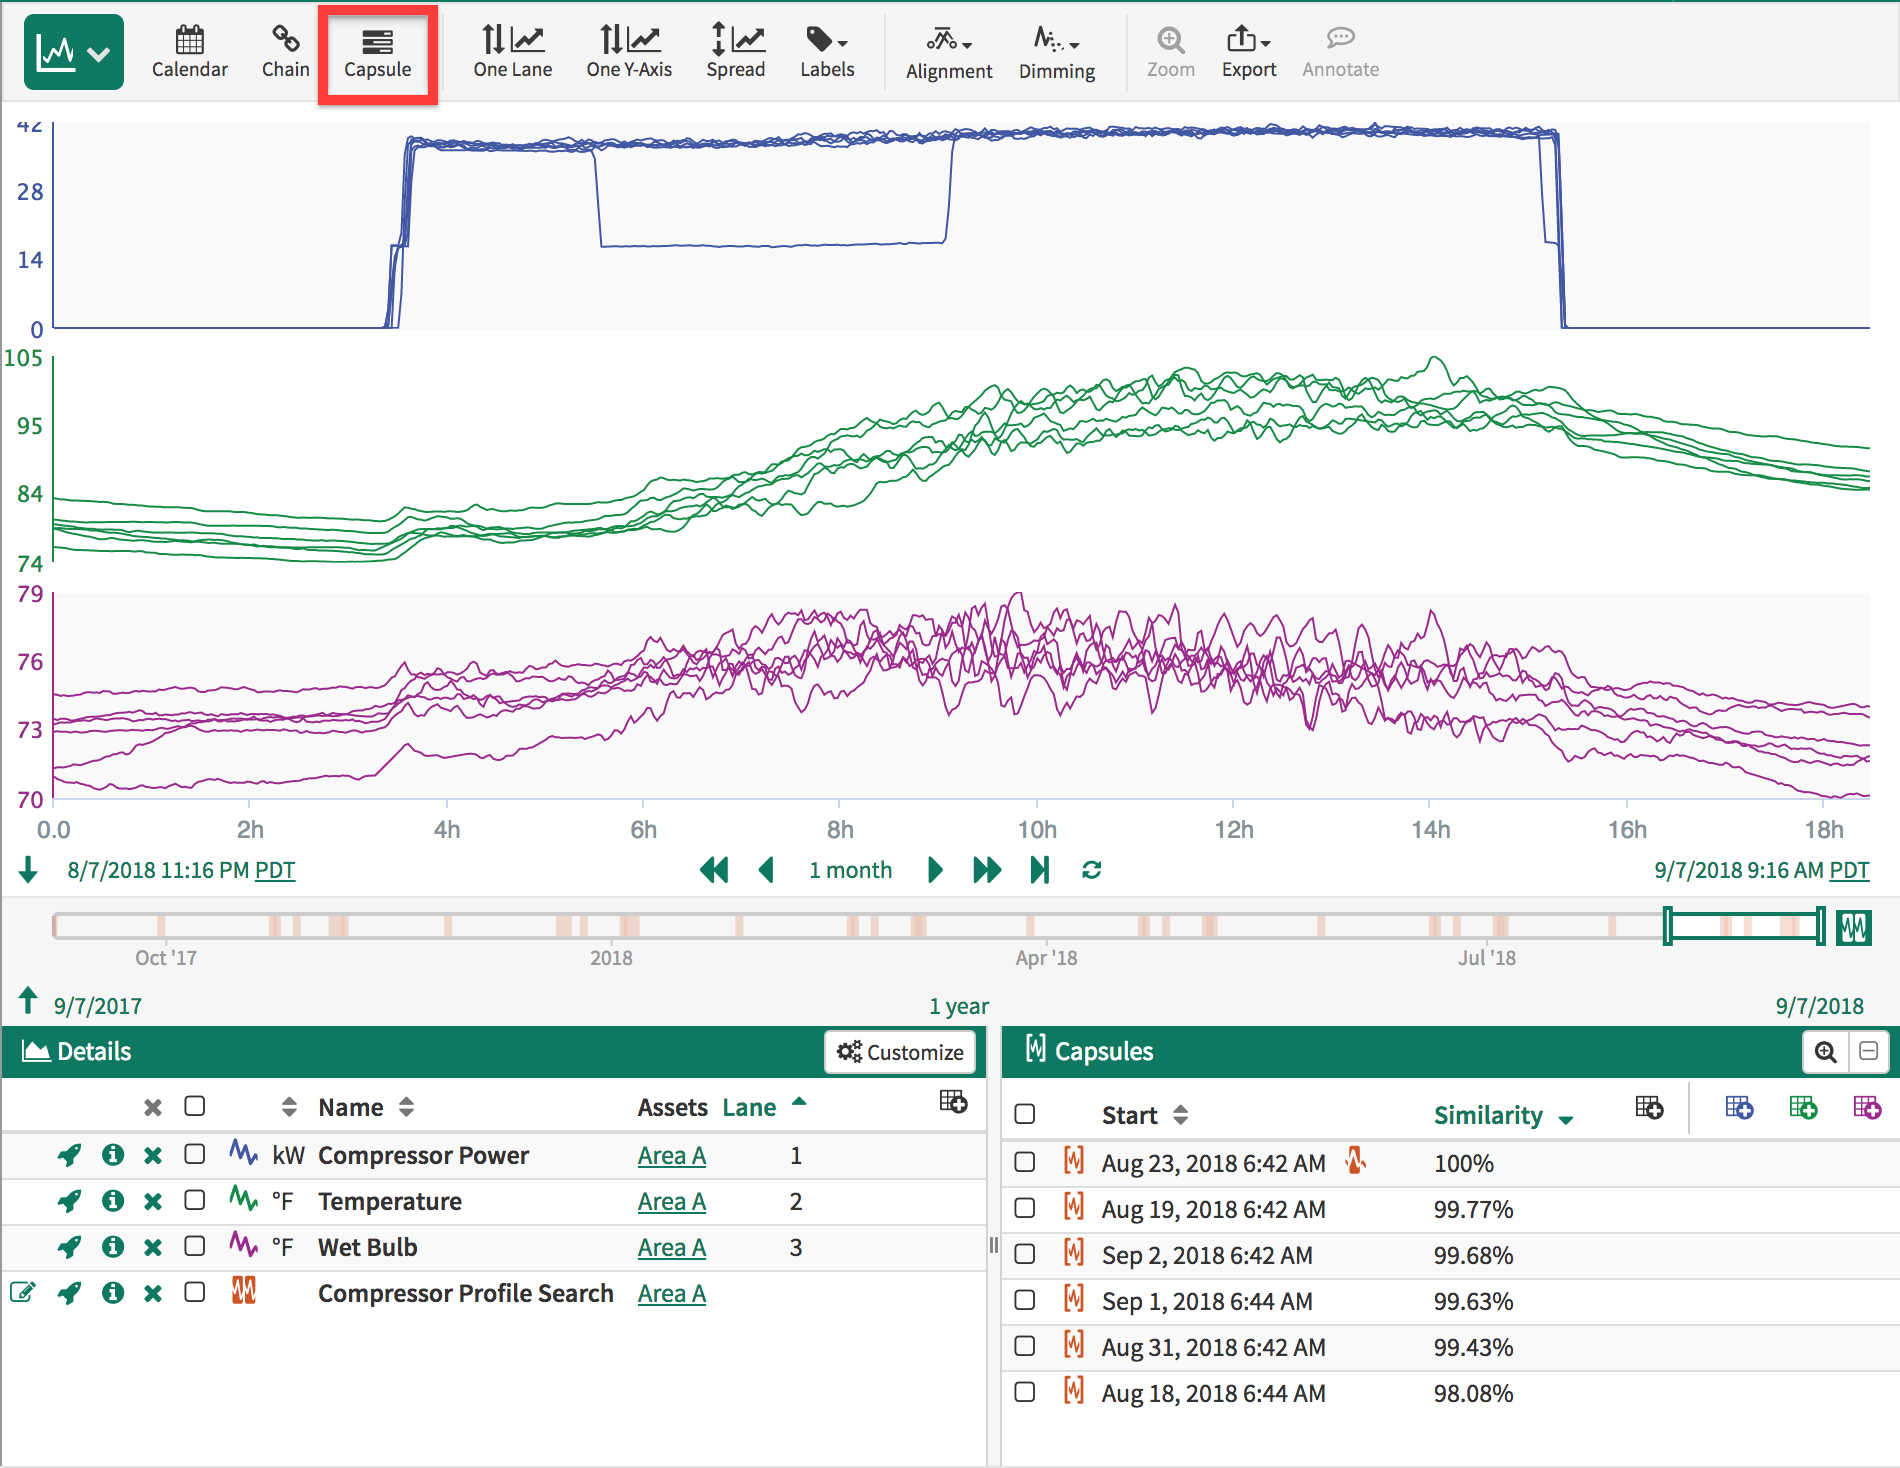Click the Customize button in Details
This screenshot has width=1900, height=1468.
click(x=900, y=1052)
